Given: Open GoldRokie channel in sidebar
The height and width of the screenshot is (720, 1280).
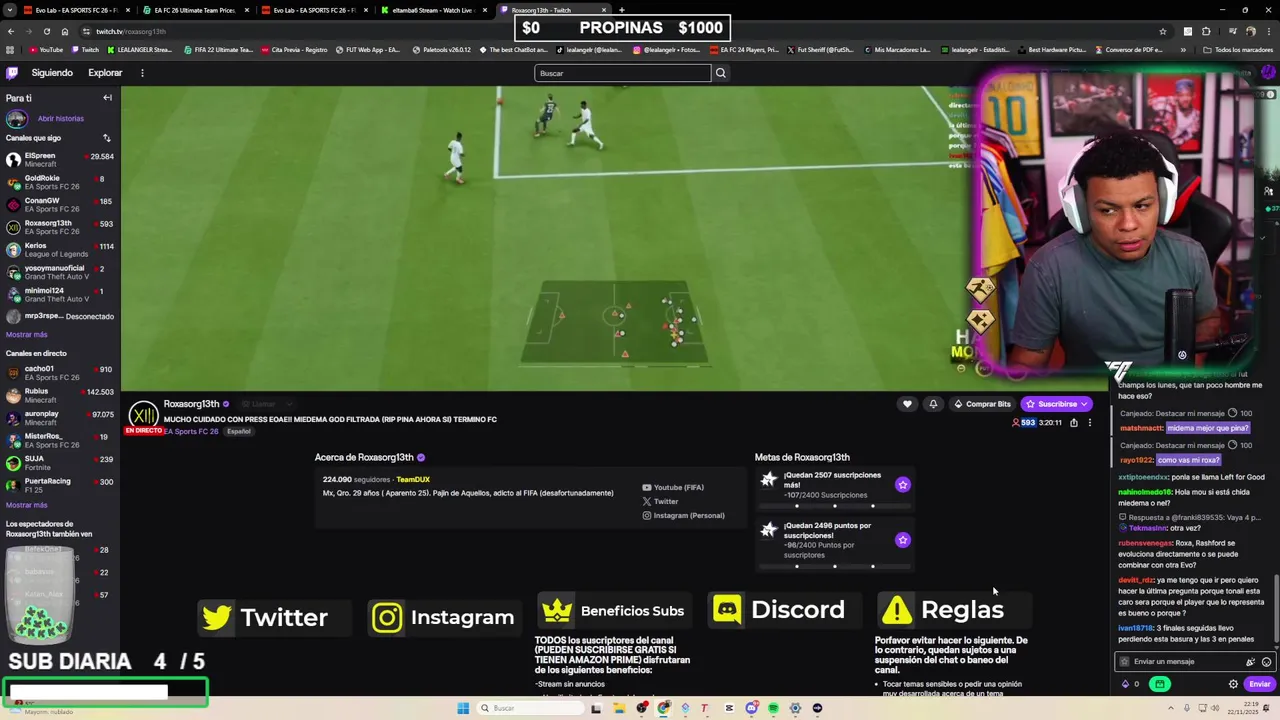Looking at the screenshot, I should pos(60,183).
